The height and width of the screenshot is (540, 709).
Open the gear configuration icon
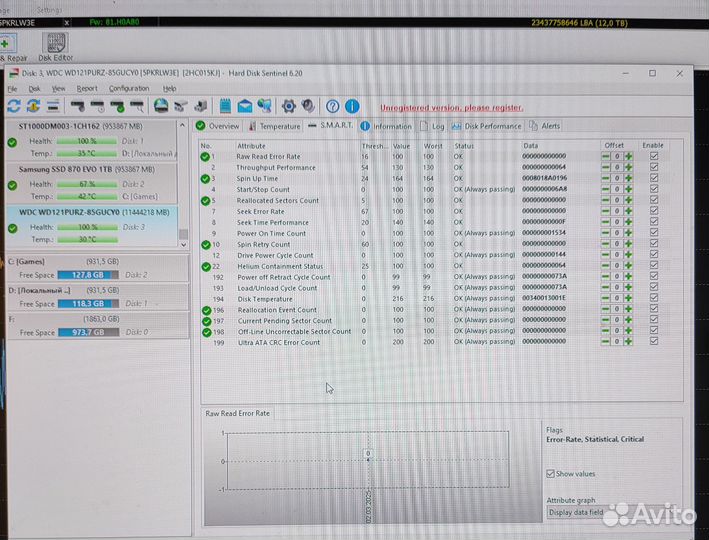click(288, 106)
